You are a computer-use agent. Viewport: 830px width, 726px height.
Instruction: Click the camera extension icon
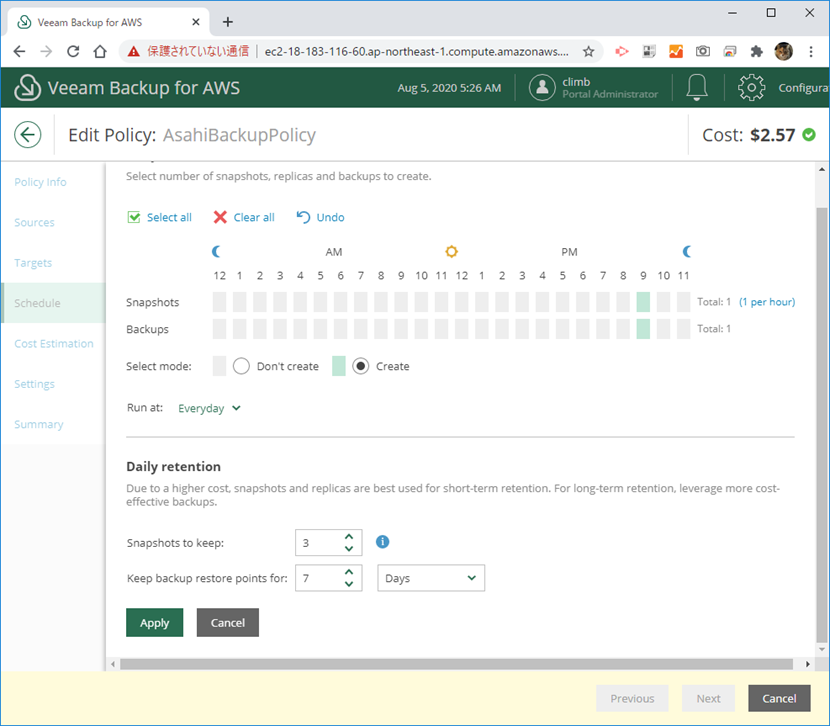click(x=702, y=51)
